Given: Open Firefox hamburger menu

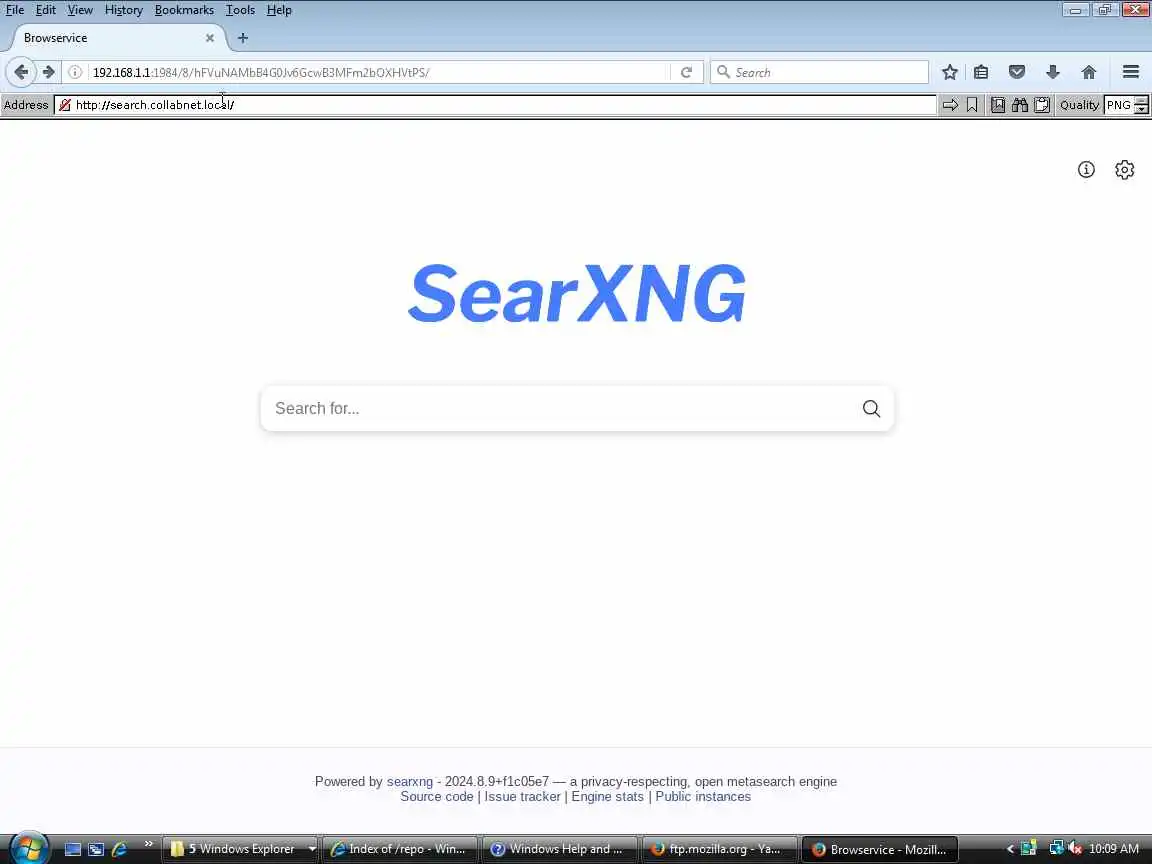Looking at the screenshot, I should tap(1131, 72).
